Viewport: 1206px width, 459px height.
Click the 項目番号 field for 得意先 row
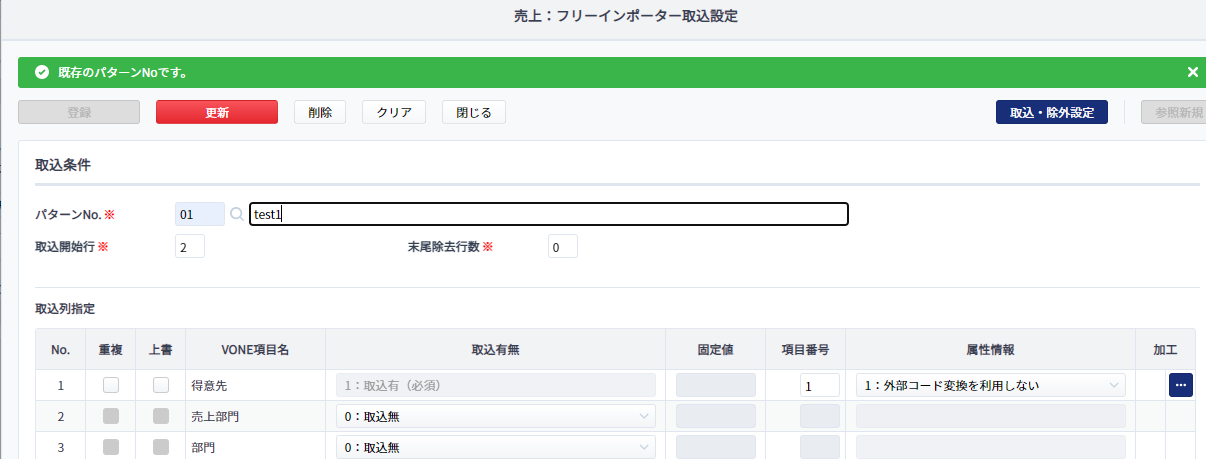820,385
